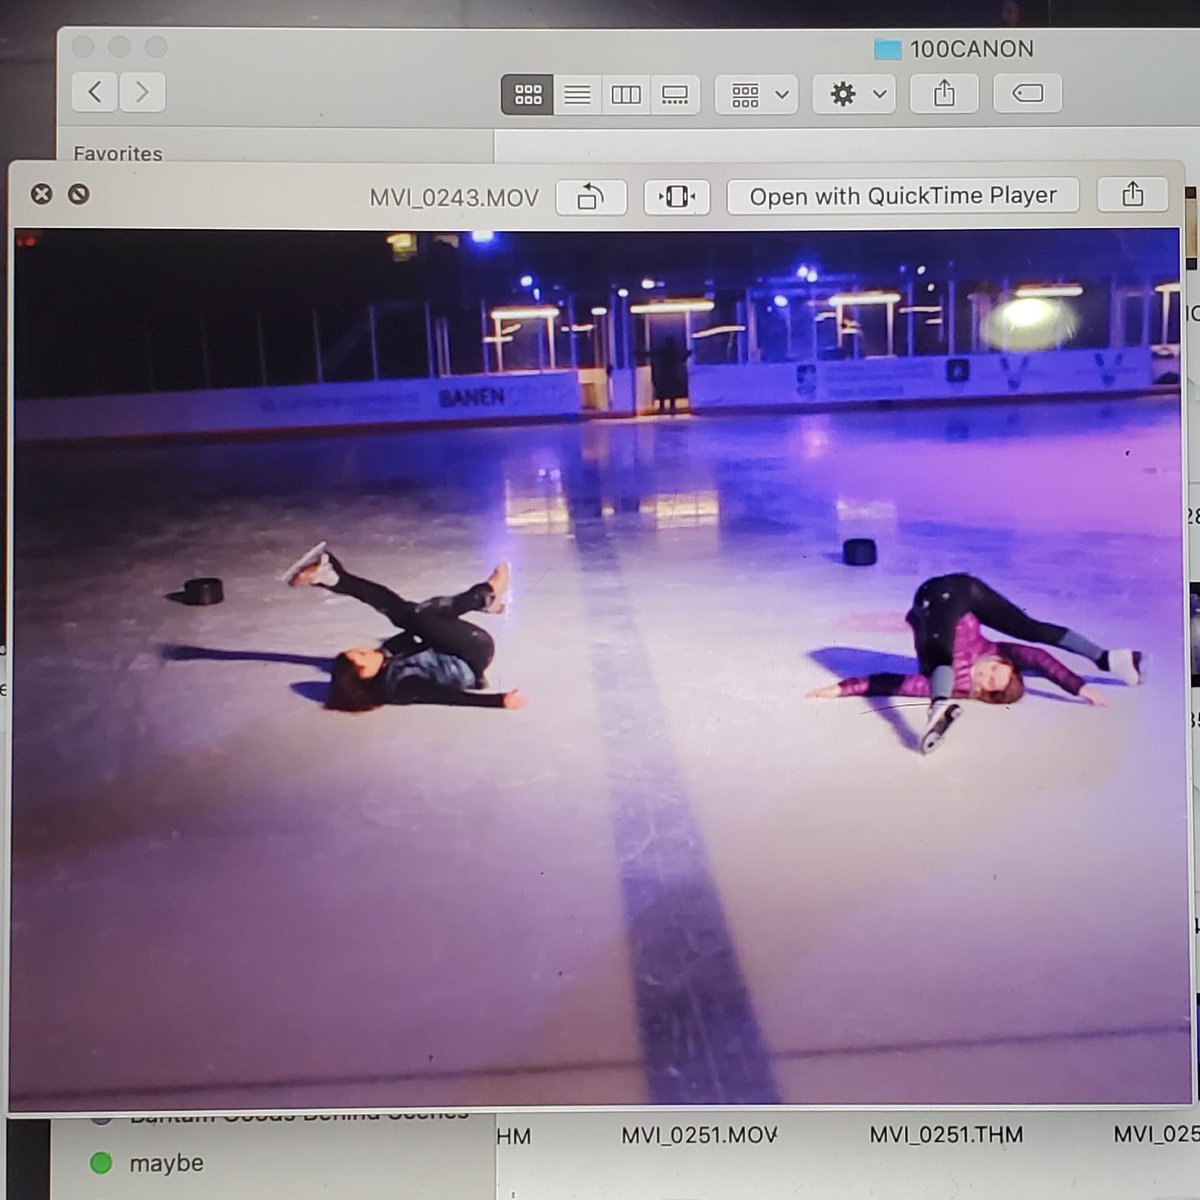Share MVI_0243.MOV from Quick Look toolbar

pyautogui.click(x=1131, y=195)
